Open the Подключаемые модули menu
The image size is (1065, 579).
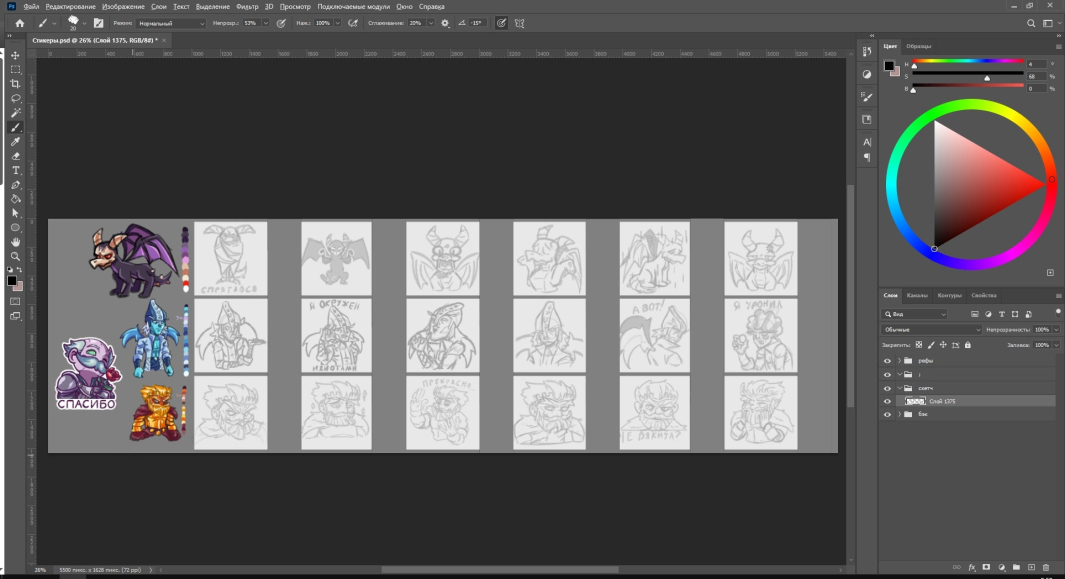click(354, 6)
